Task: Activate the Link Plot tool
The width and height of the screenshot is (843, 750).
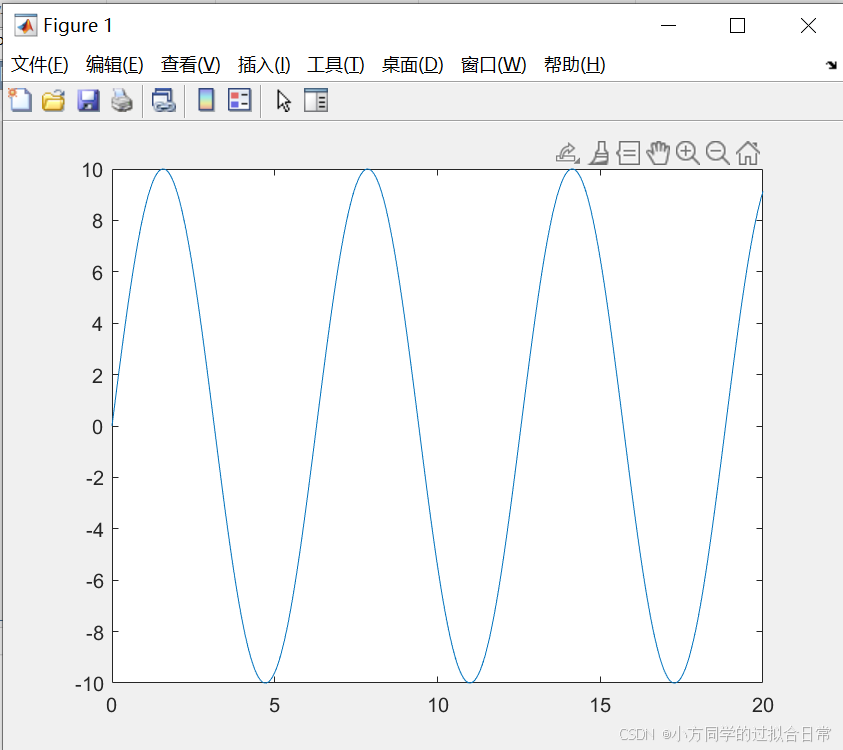Action: click(x=163, y=100)
